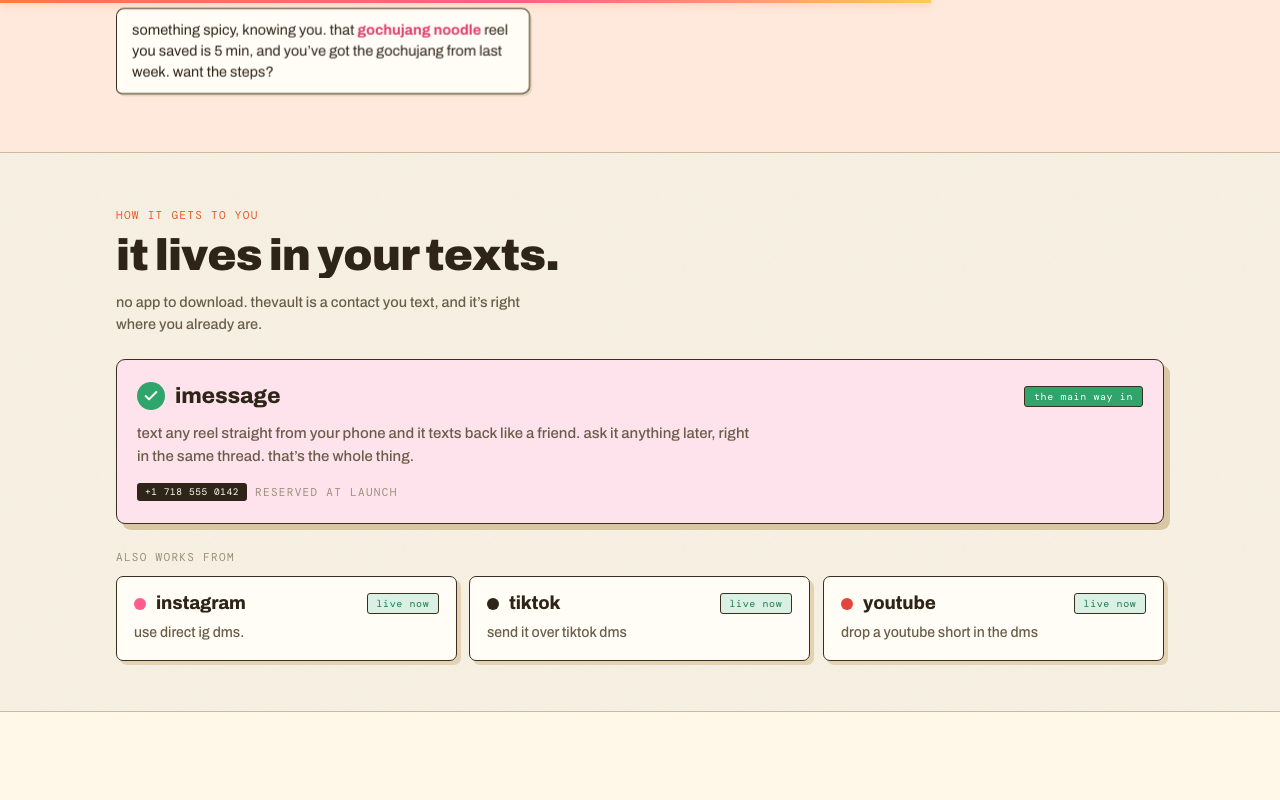
Task: Click the chat bubble about something spicy
Action: coord(323,51)
